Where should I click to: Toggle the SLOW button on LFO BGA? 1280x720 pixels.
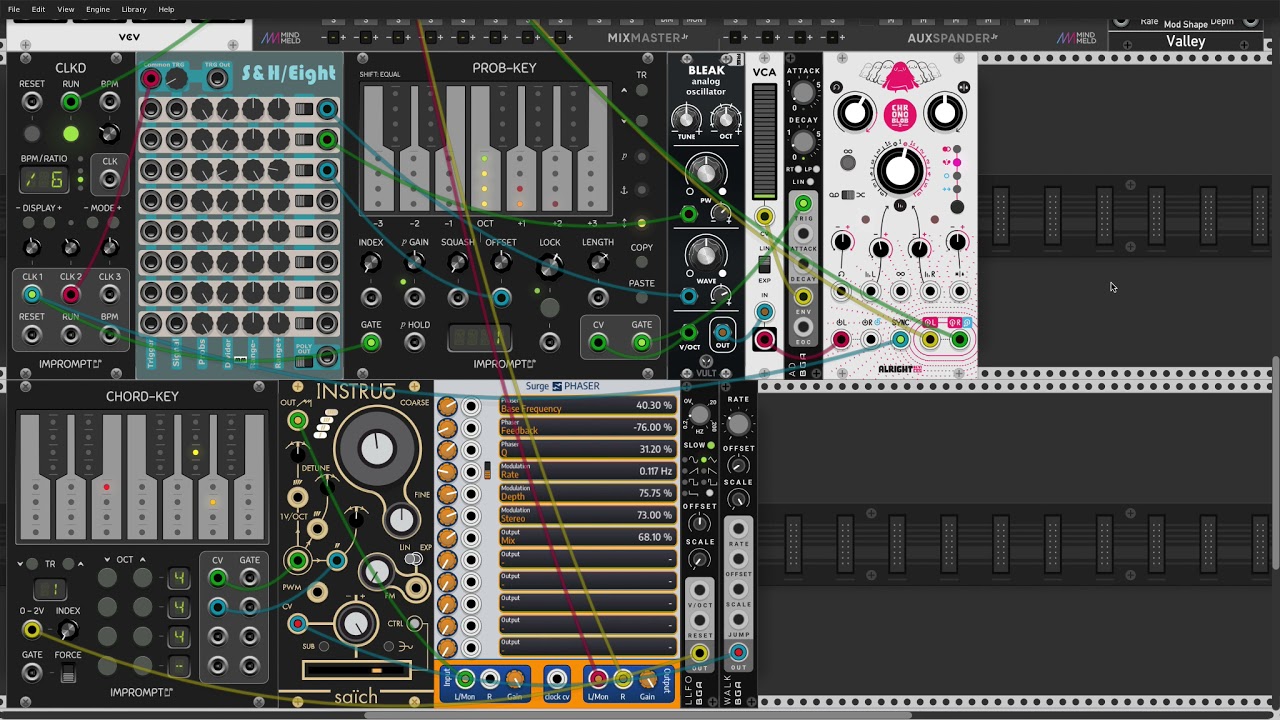[711, 445]
